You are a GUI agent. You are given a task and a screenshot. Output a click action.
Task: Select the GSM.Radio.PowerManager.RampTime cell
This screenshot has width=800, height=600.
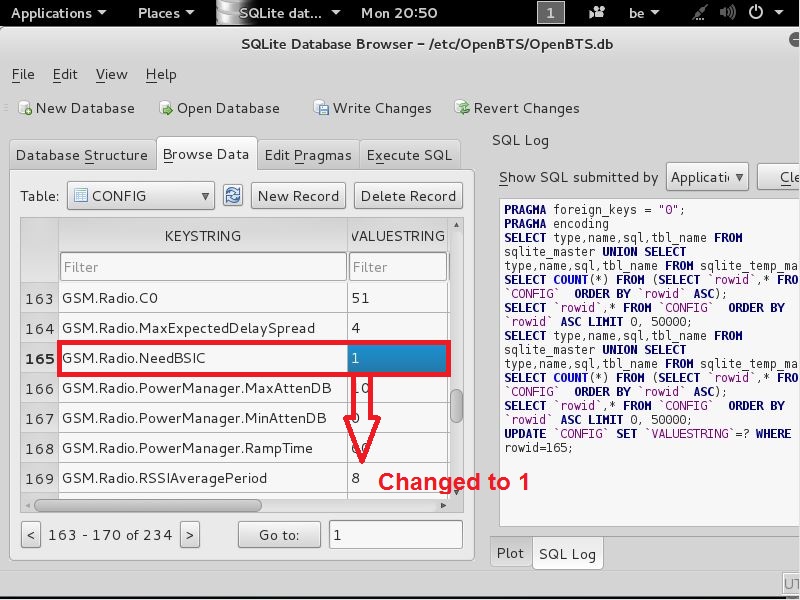[203, 448]
